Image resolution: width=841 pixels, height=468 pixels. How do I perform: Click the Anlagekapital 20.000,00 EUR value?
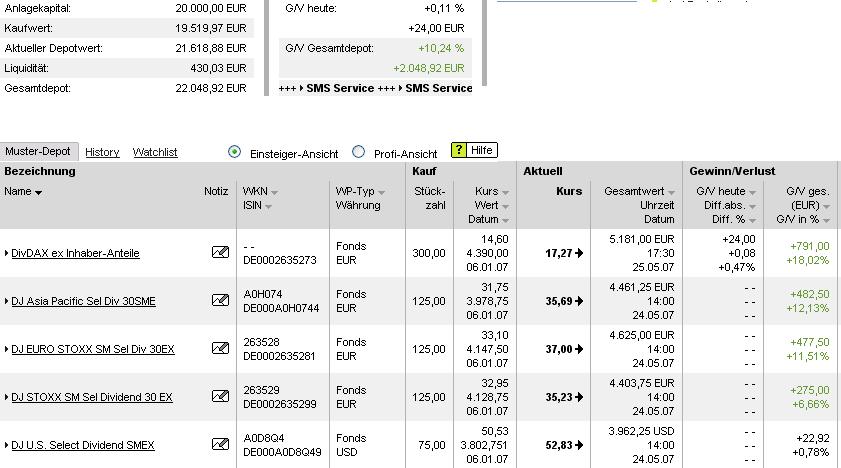[211, 9]
